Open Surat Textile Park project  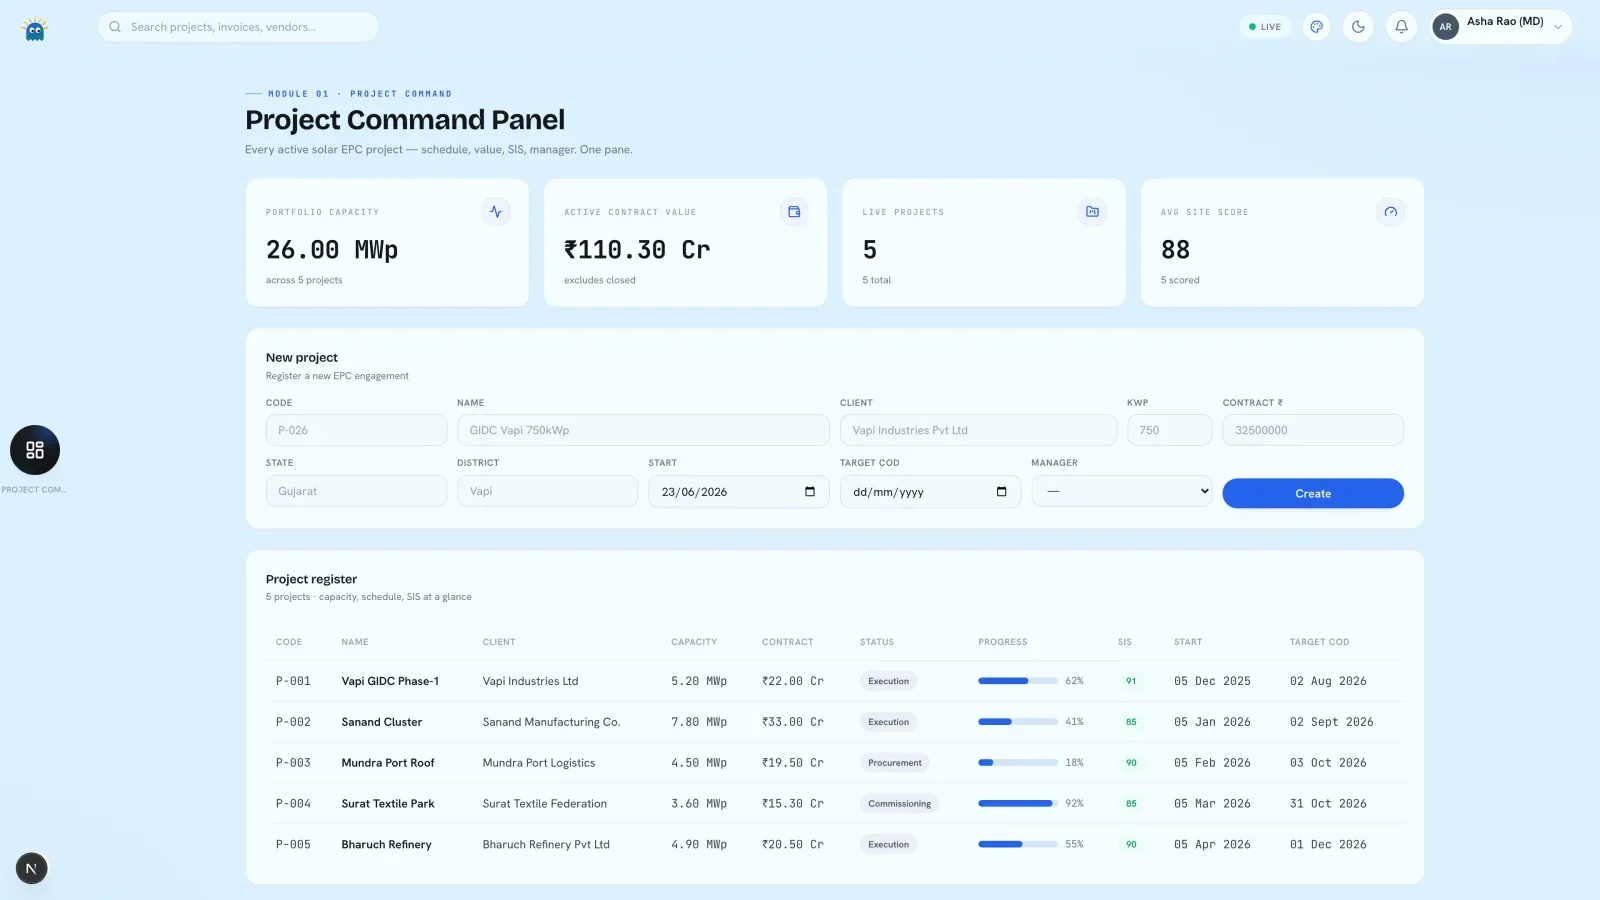click(x=388, y=804)
